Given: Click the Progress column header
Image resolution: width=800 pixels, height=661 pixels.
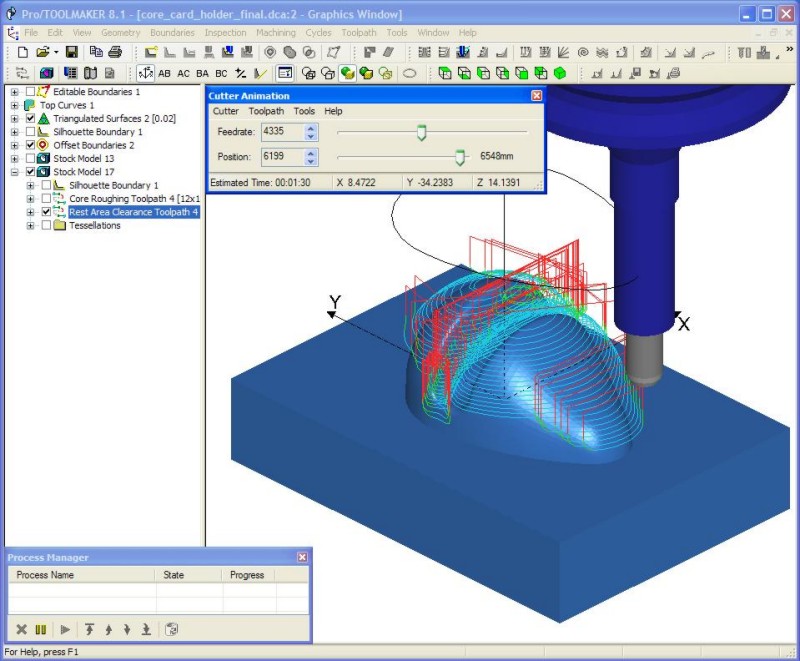Looking at the screenshot, I should pos(249,575).
